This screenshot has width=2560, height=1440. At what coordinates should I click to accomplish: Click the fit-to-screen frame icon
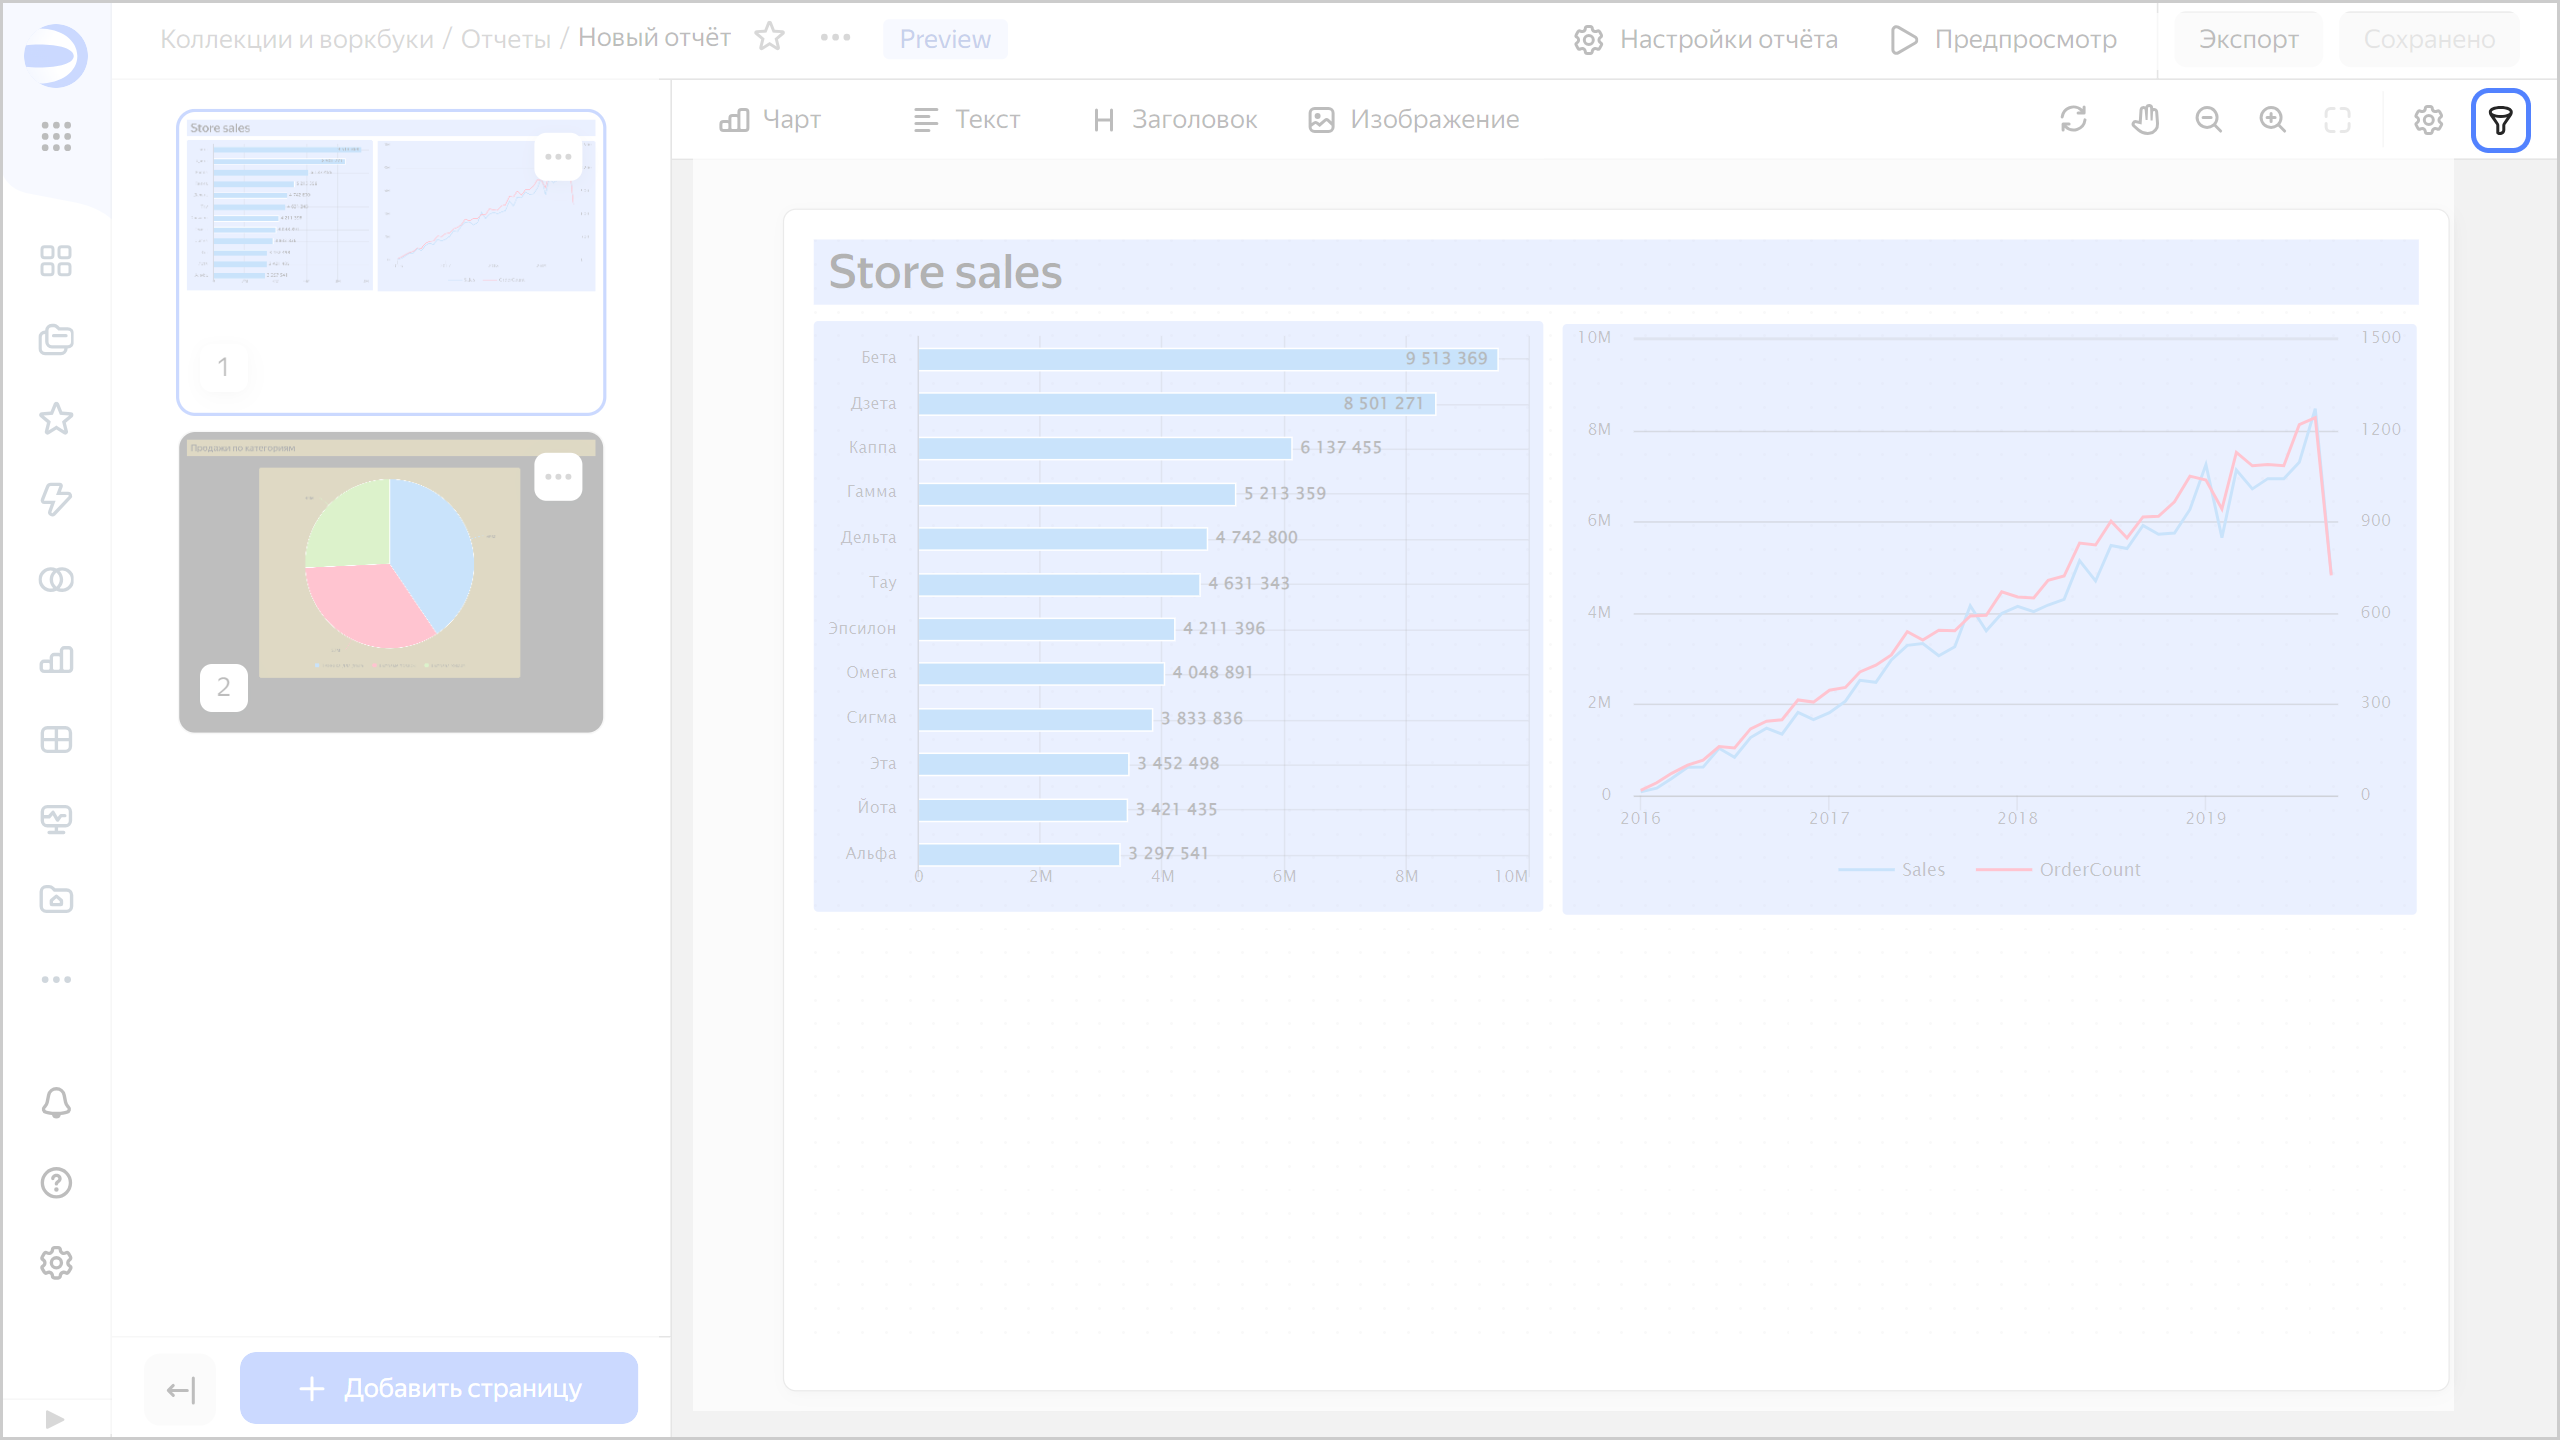click(x=2337, y=120)
